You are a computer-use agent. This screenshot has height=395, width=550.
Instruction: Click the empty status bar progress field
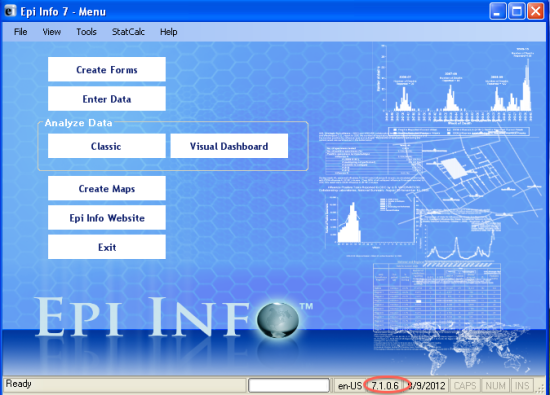point(289,386)
